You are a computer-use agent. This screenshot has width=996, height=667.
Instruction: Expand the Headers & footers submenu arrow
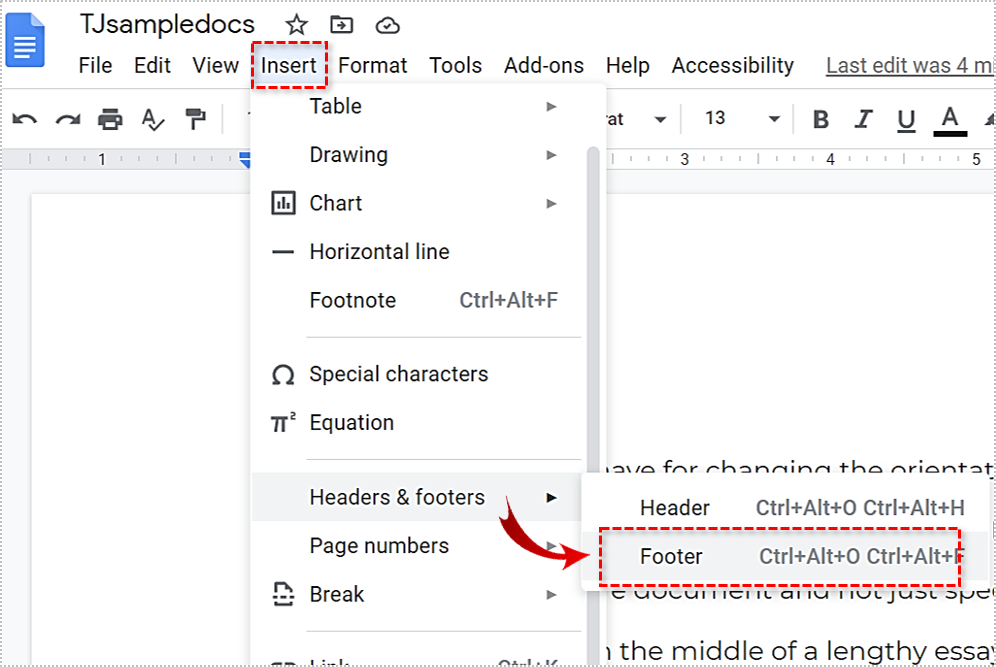(x=551, y=498)
